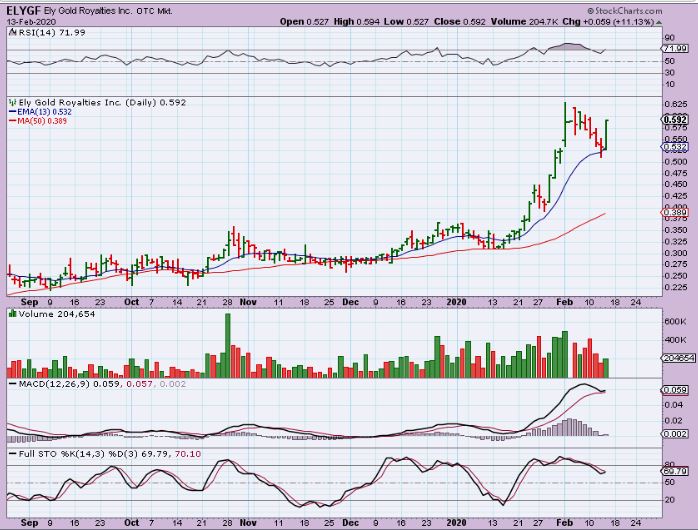This screenshot has height=530, width=698.
Task: Click the Chg +0.059 (+11.13%) readout
Action: [637, 21]
